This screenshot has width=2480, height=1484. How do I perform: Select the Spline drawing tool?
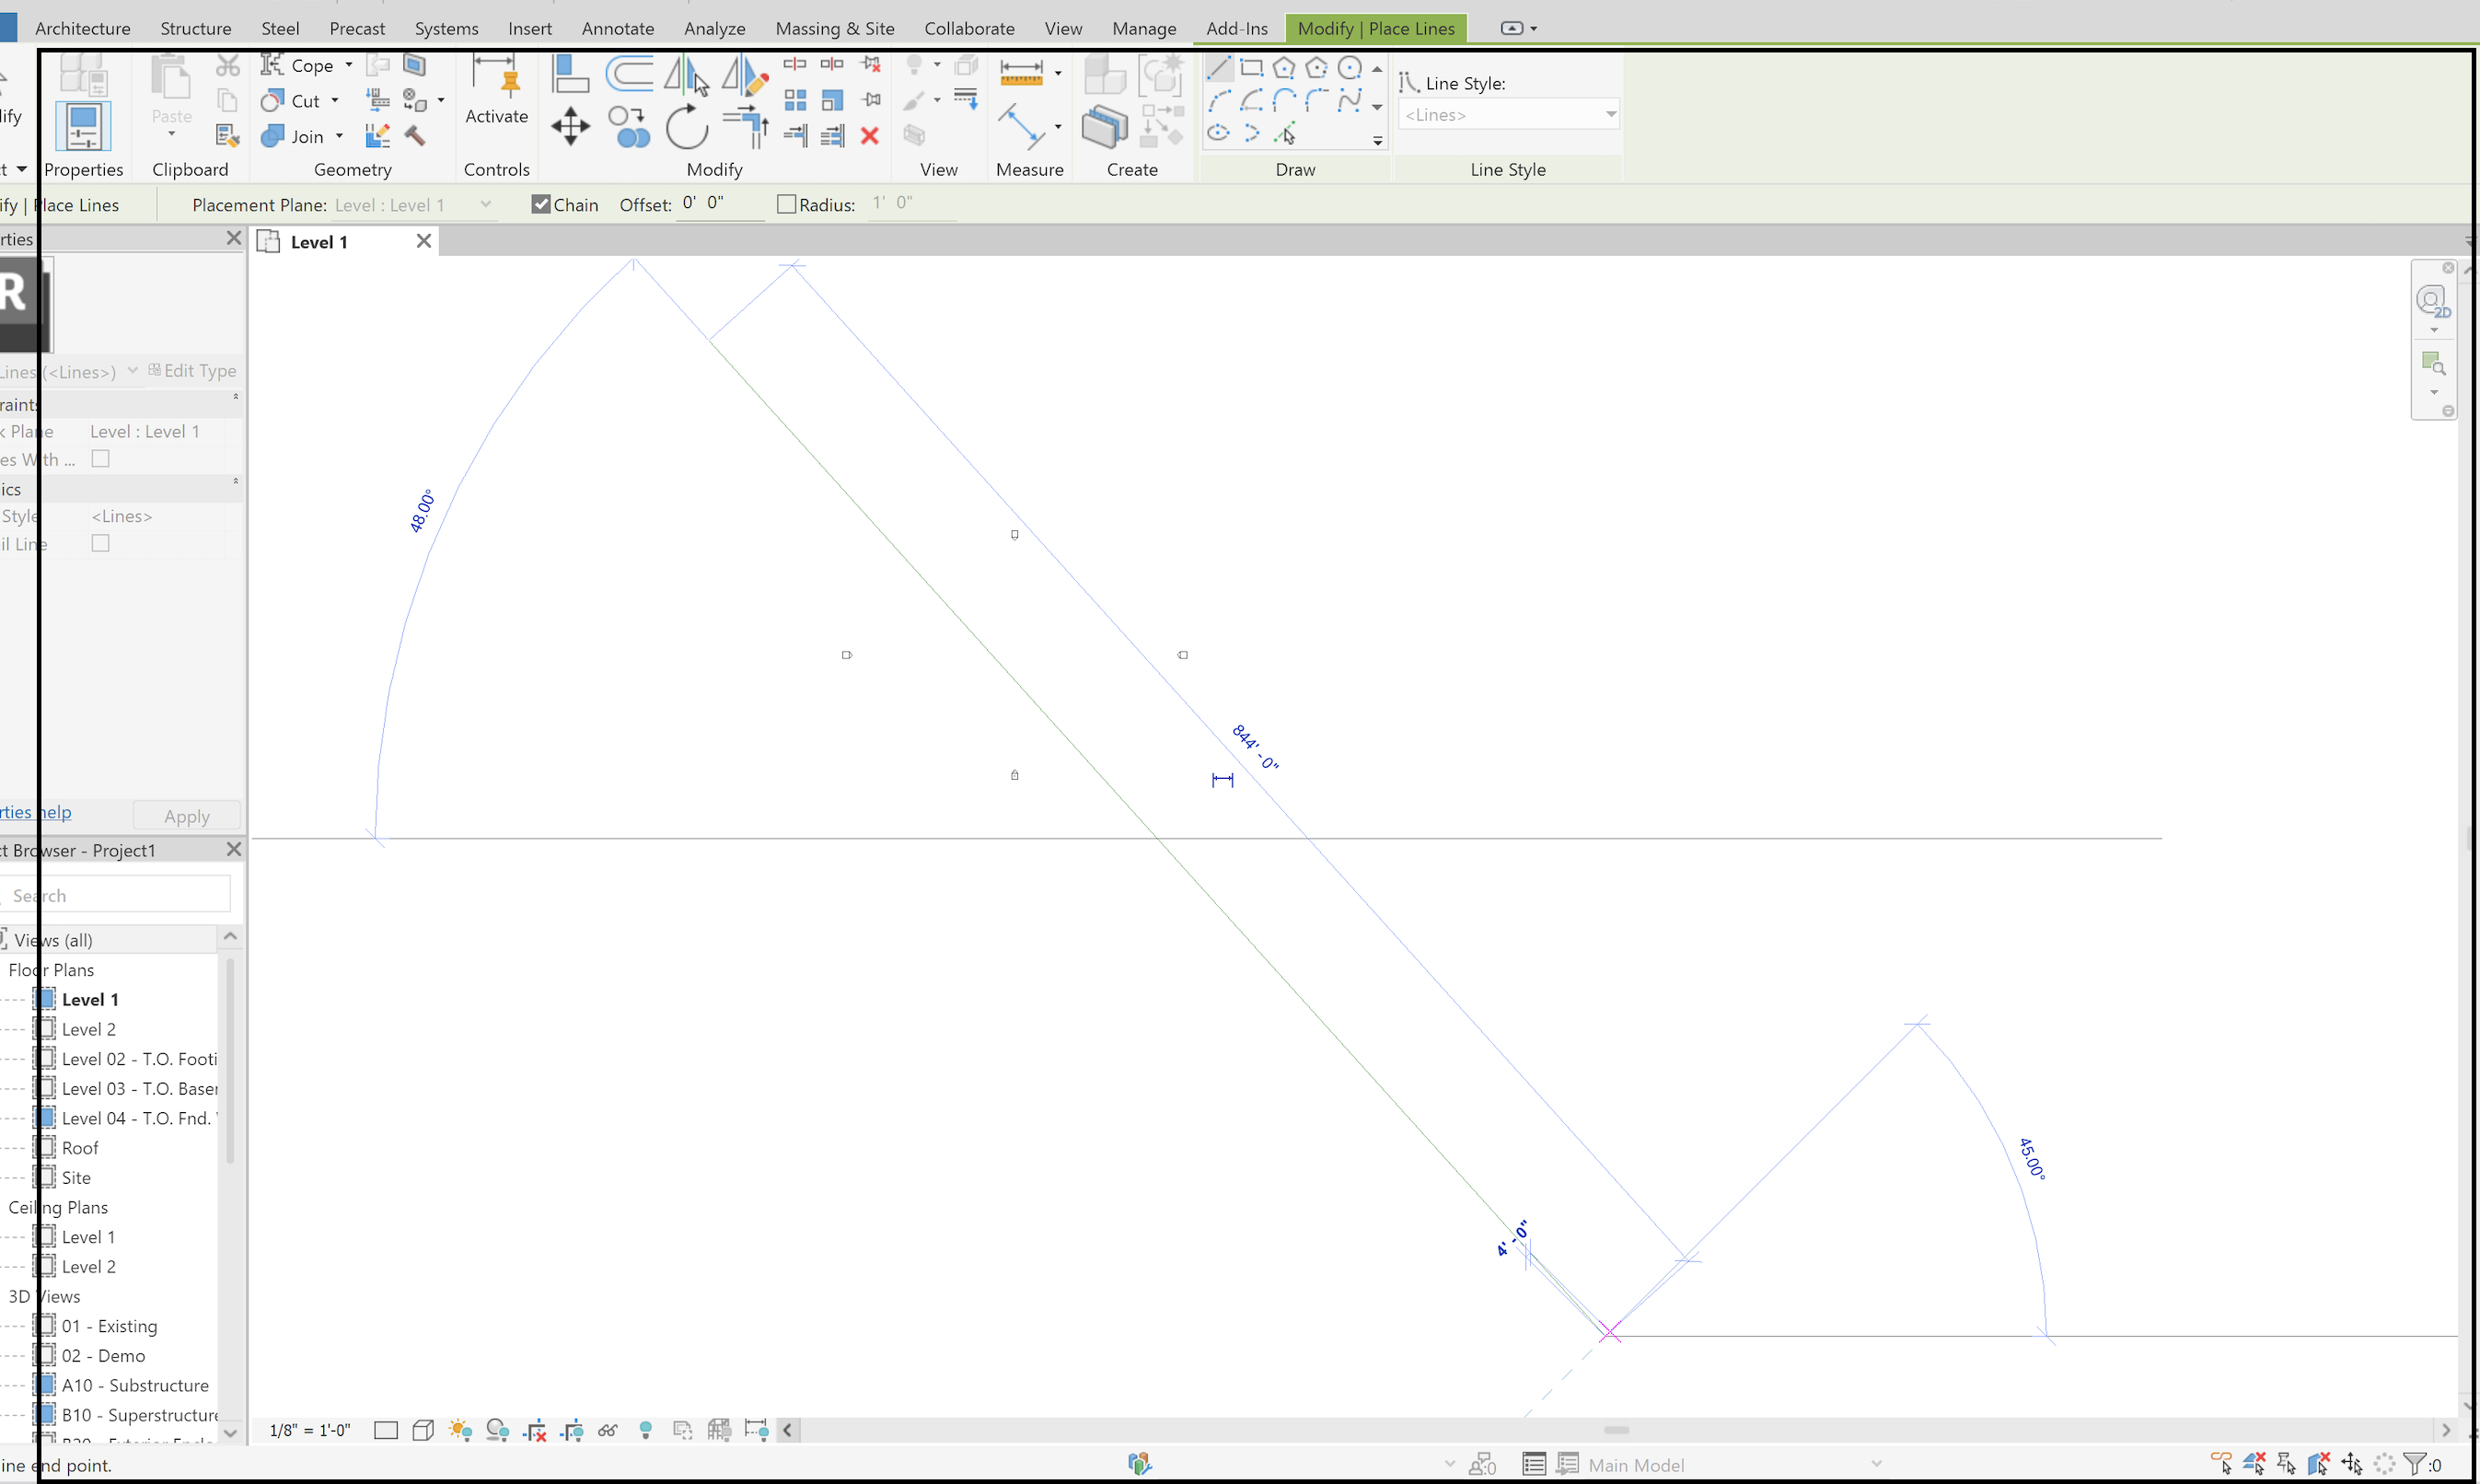(1350, 100)
